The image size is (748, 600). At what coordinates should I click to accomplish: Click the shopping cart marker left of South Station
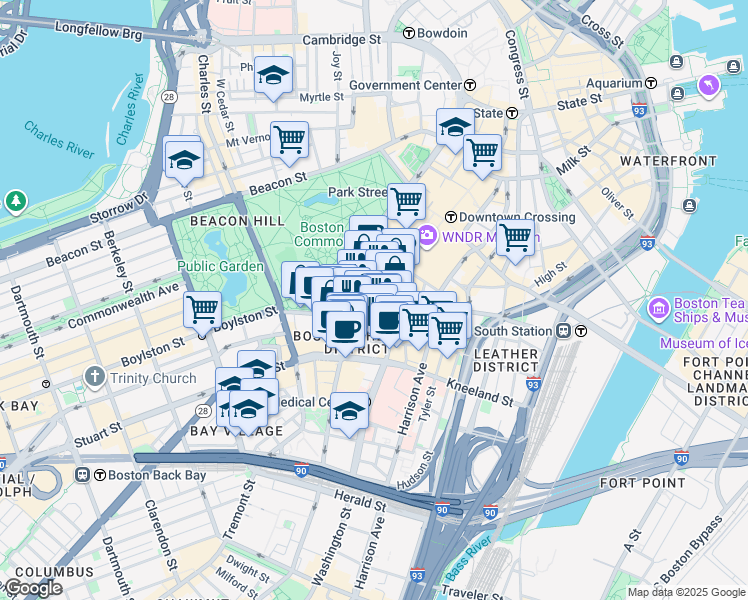coord(447,331)
